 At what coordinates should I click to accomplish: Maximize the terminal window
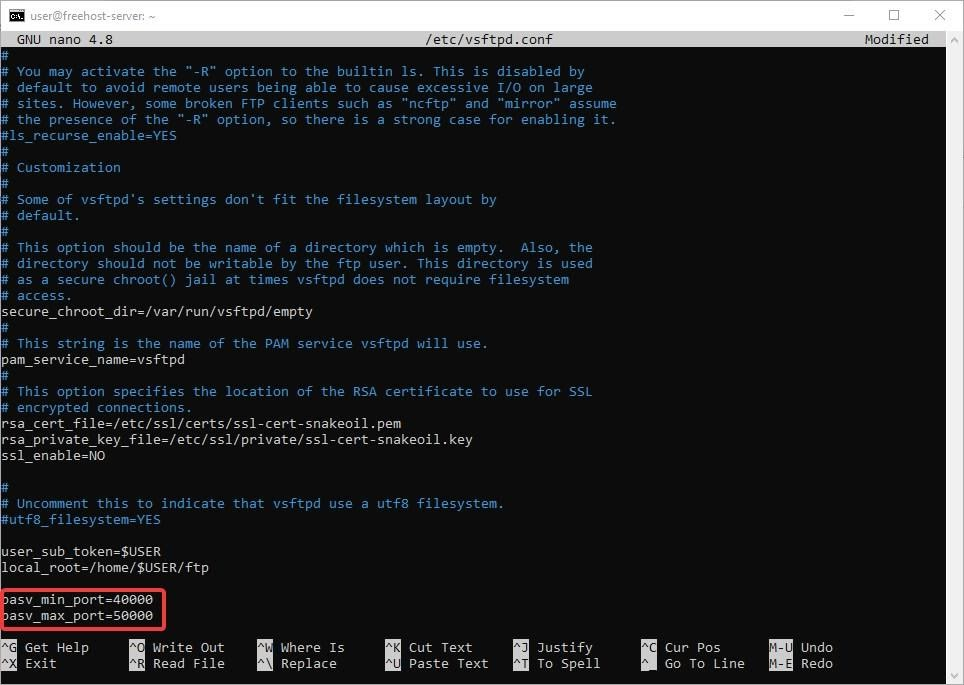point(893,15)
